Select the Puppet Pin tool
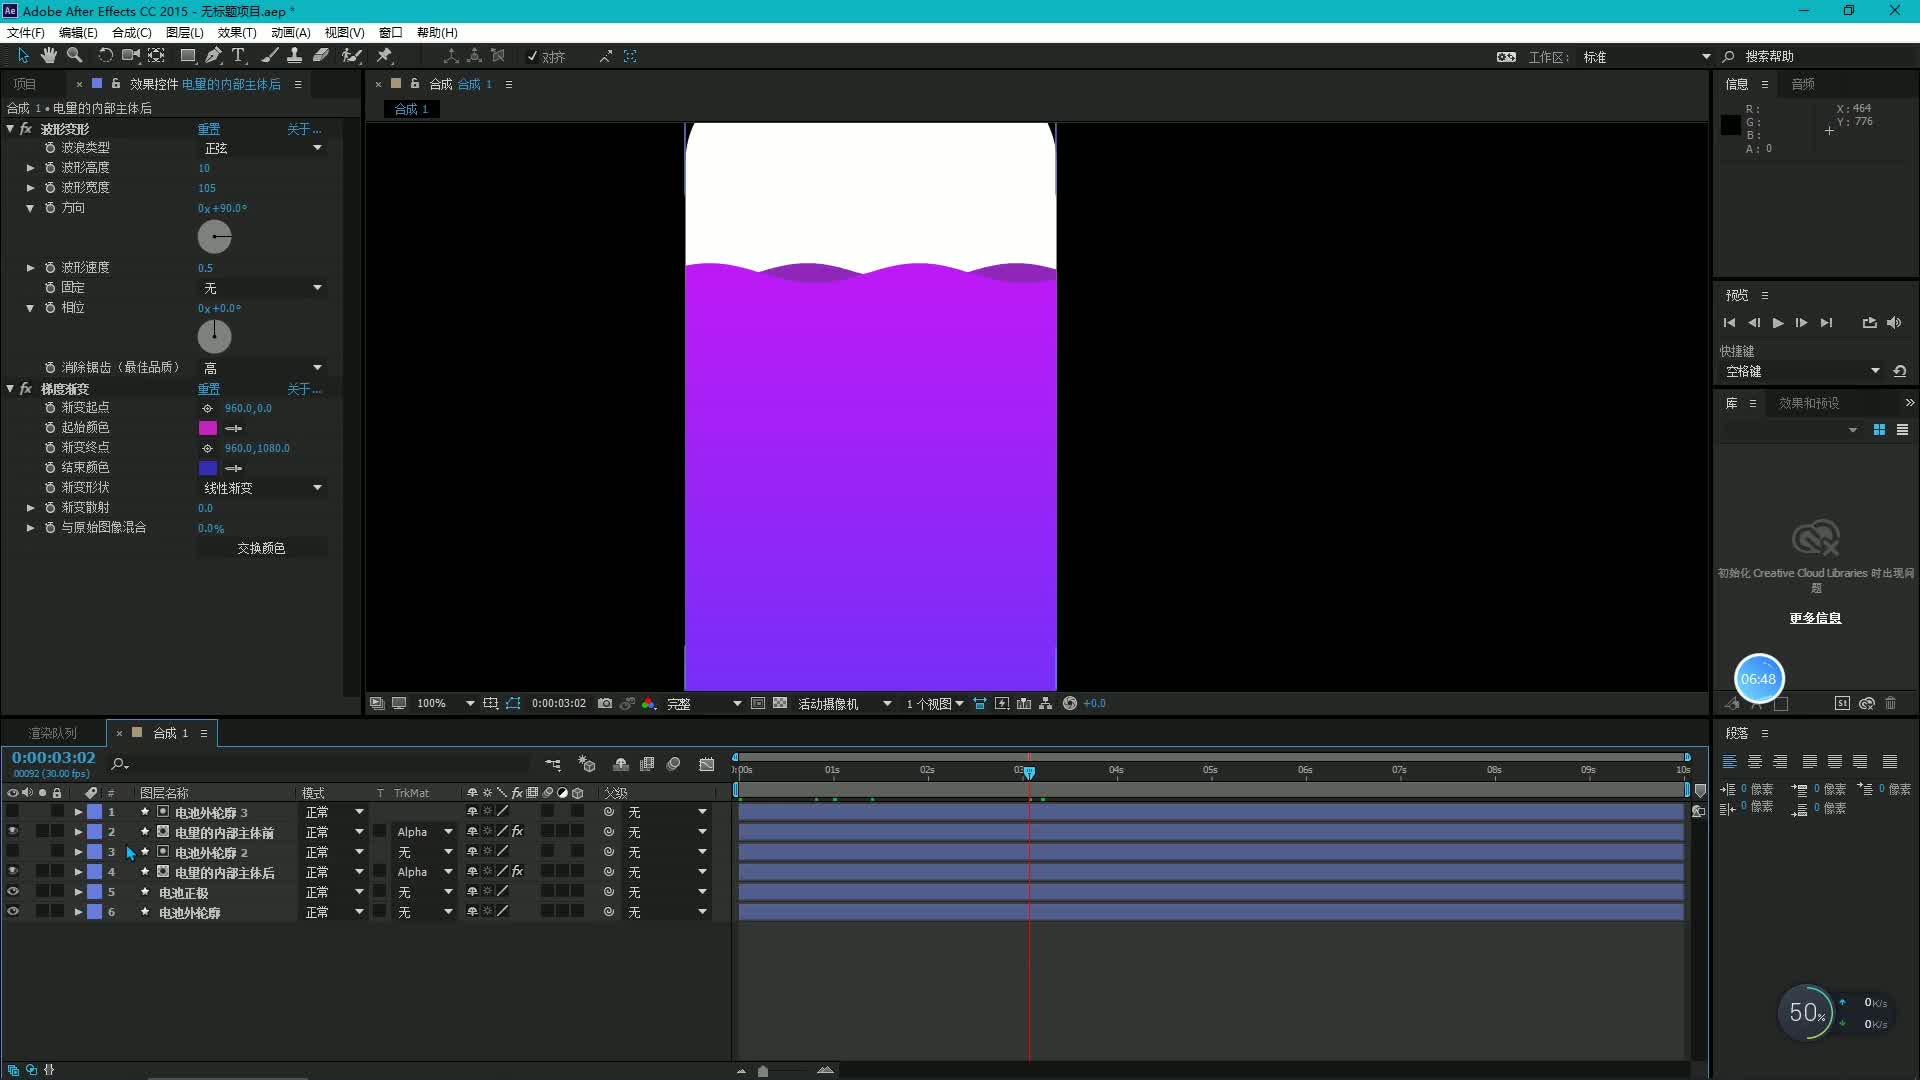Viewport: 1920px width, 1080px height. [x=384, y=56]
